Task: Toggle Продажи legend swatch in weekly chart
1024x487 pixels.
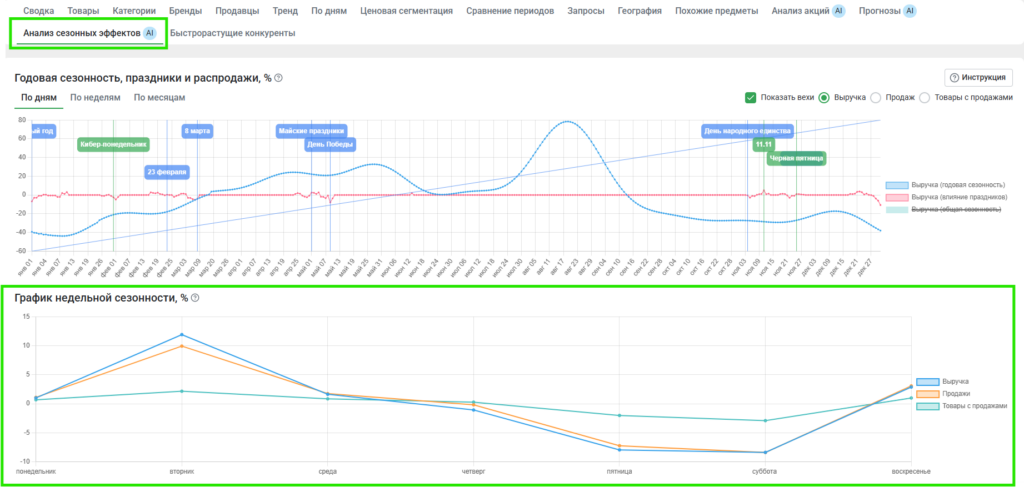Action: coord(928,393)
